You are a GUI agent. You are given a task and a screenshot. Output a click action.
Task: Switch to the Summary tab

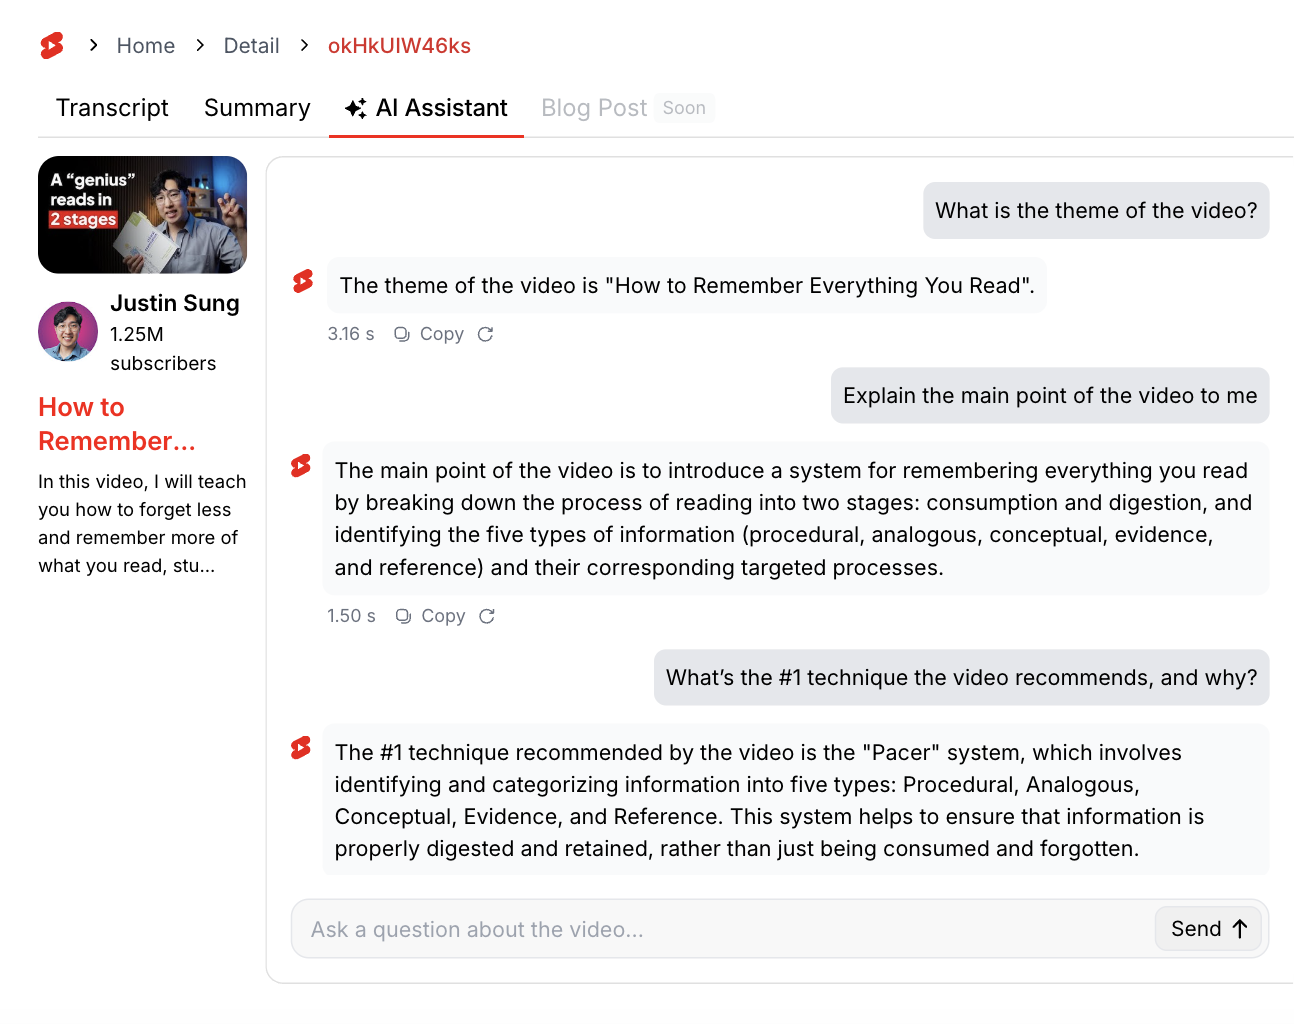257,108
